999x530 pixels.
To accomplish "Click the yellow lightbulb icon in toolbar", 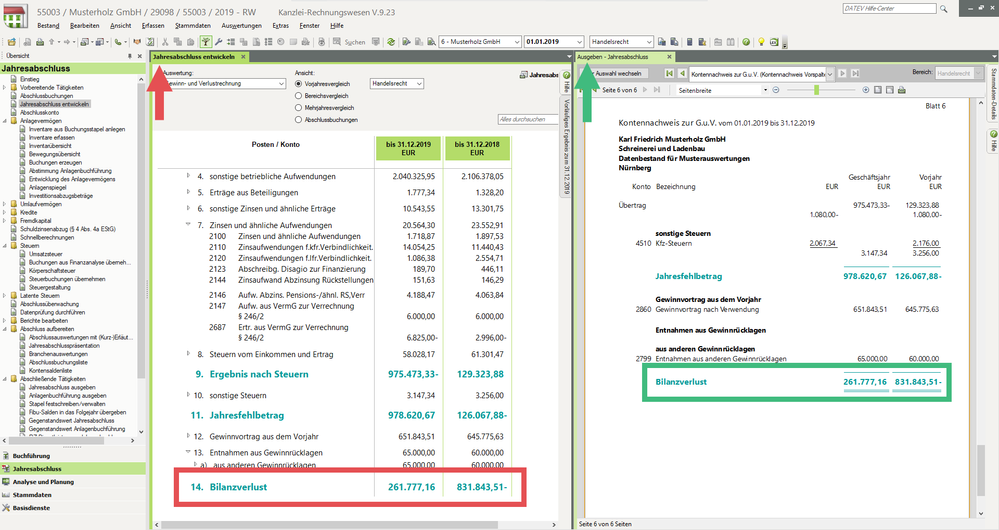I will (761, 42).
